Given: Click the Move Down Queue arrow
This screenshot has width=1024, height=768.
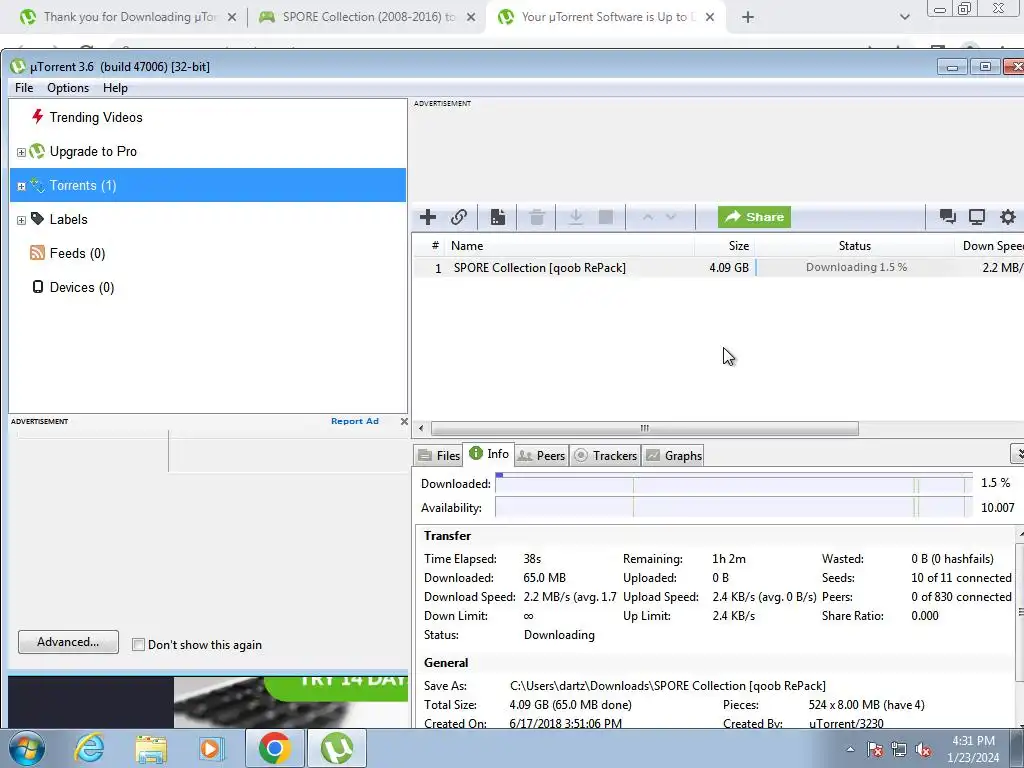Looking at the screenshot, I should pyautogui.click(x=671, y=217).
